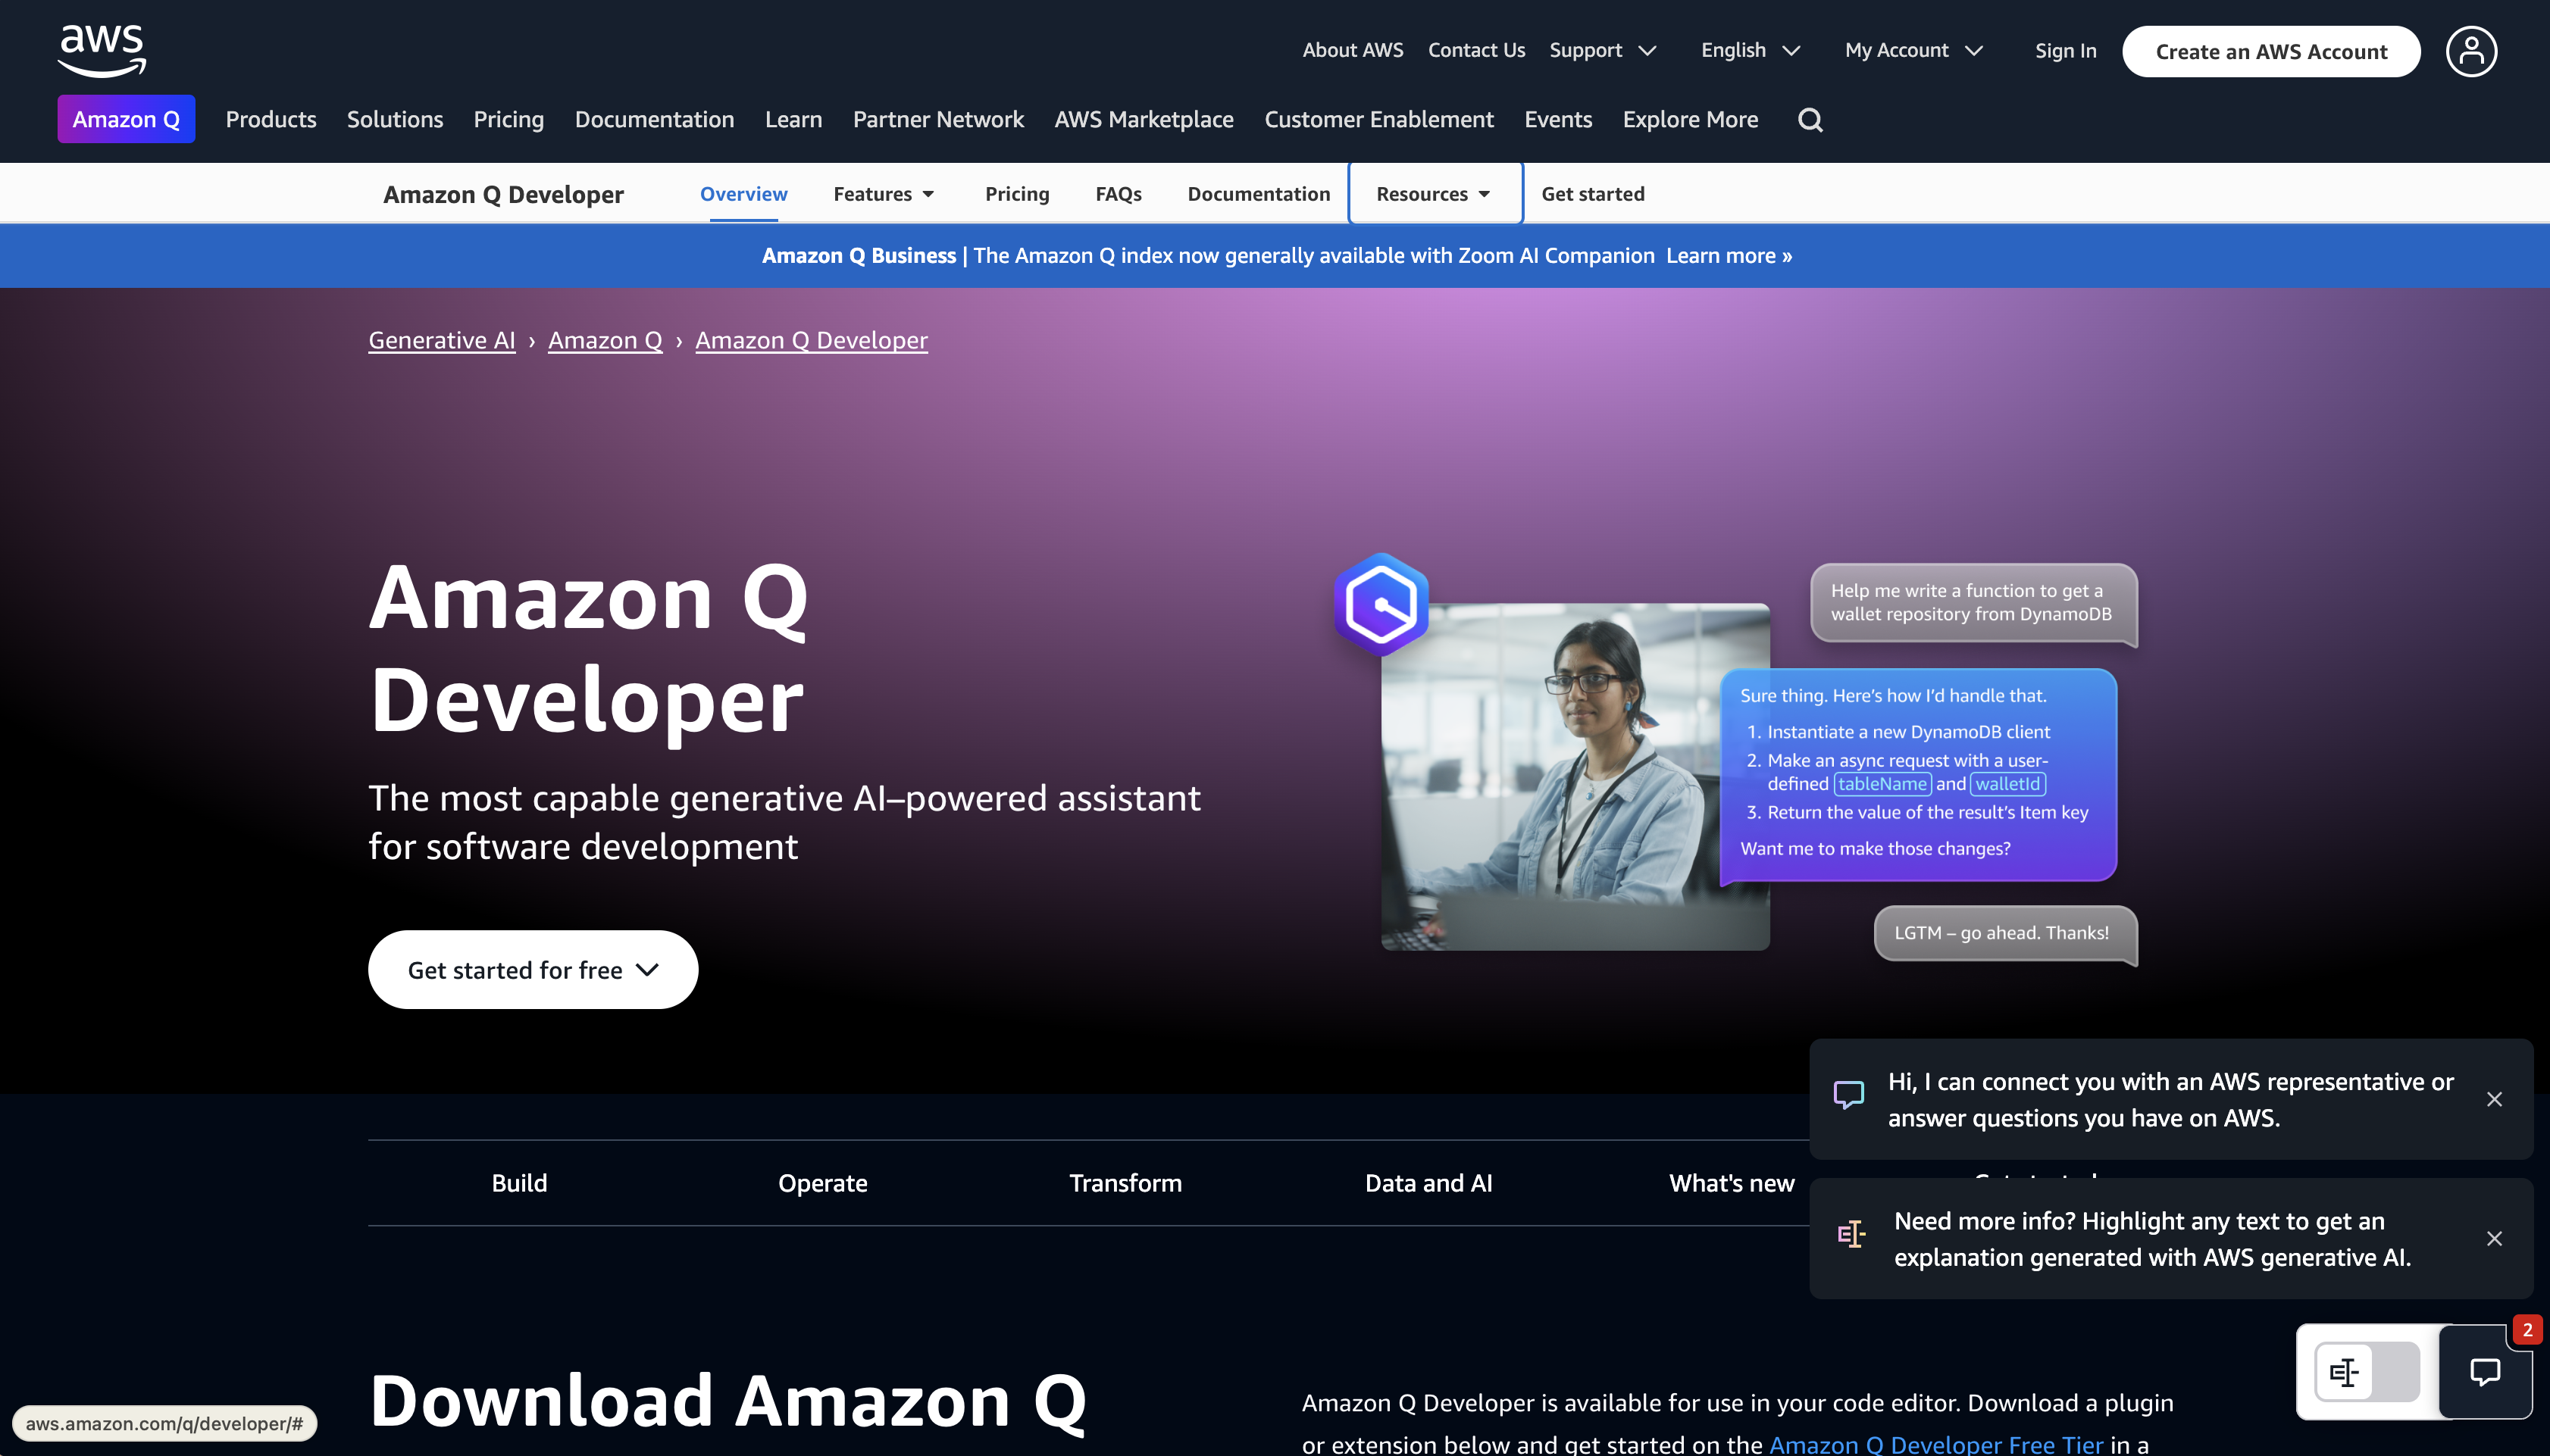Expand Get started for free options

(532, 969)
